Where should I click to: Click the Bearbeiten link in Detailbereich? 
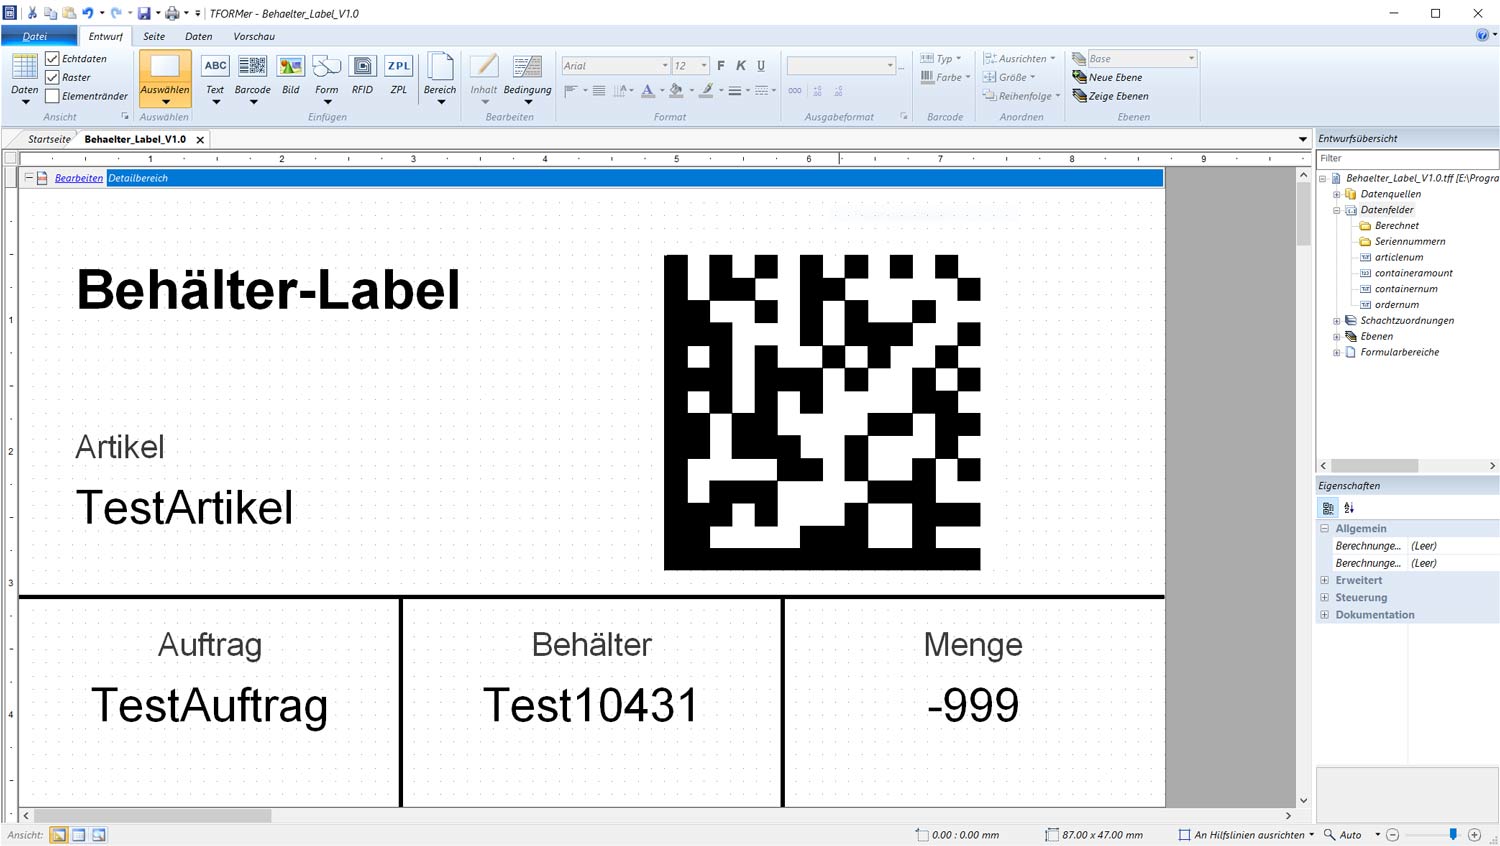79,178
